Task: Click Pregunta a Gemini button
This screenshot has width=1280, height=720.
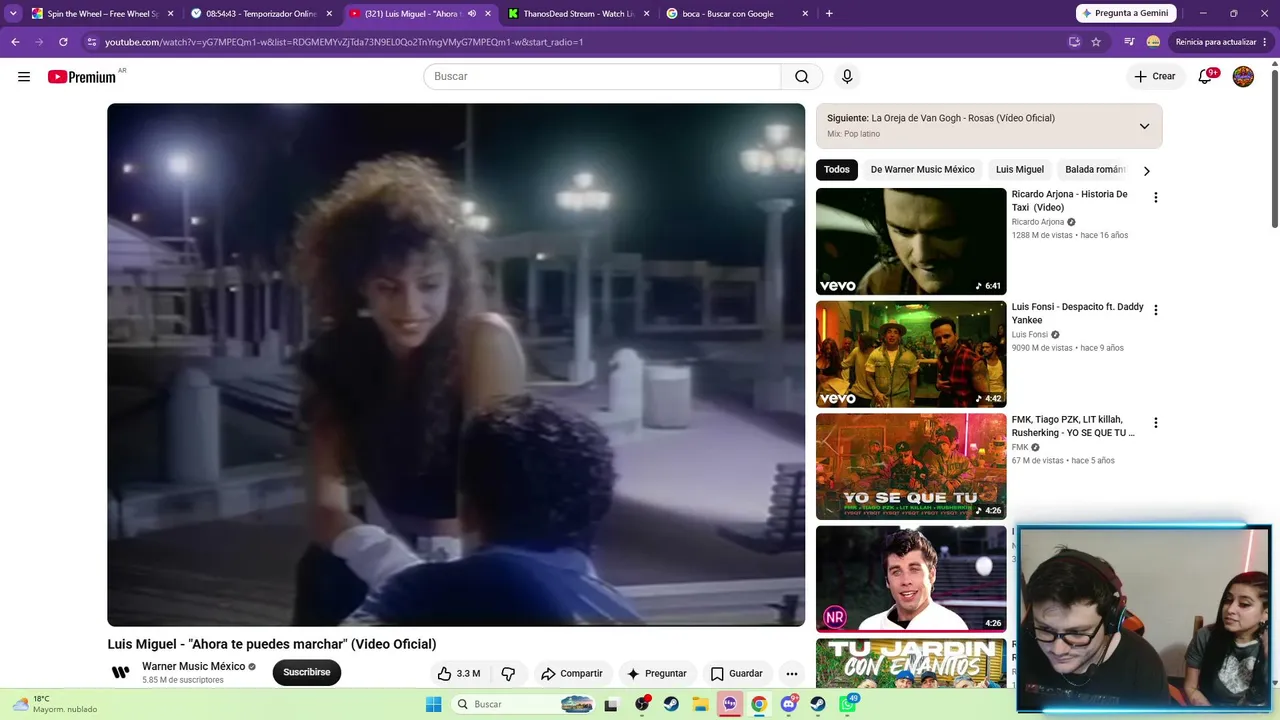Action: (1125, 14)
